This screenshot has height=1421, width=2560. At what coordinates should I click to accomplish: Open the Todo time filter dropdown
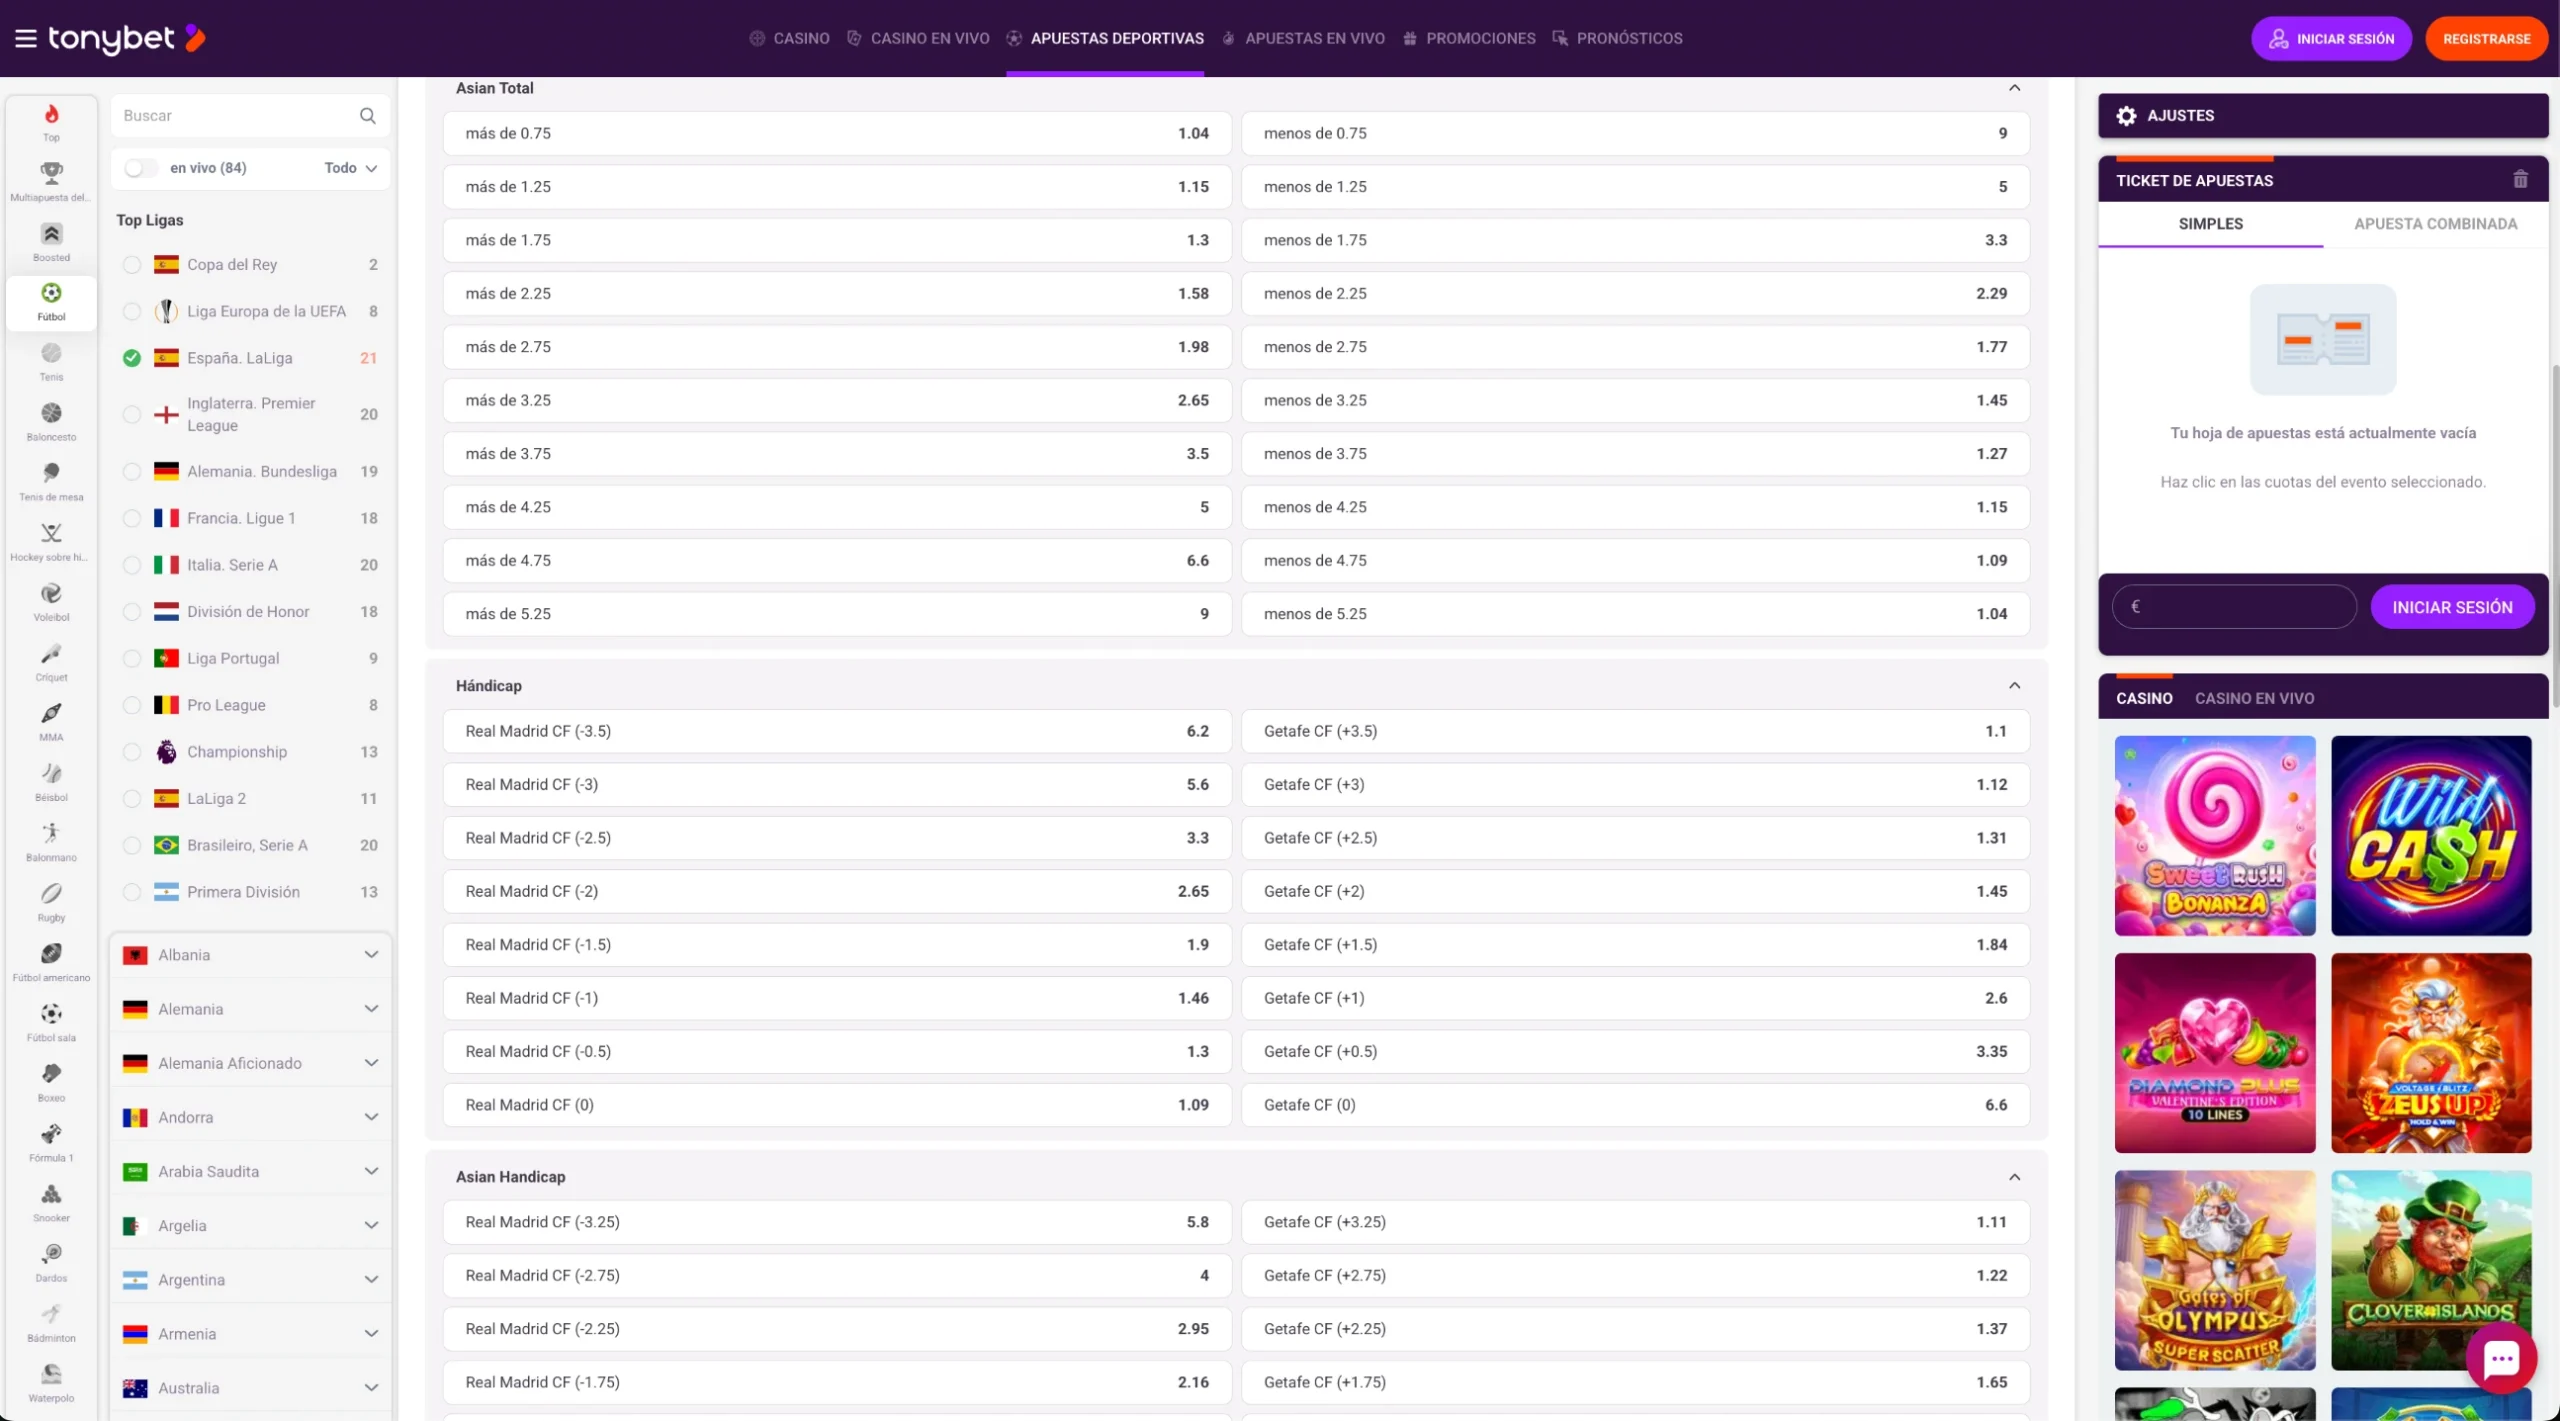350,168
